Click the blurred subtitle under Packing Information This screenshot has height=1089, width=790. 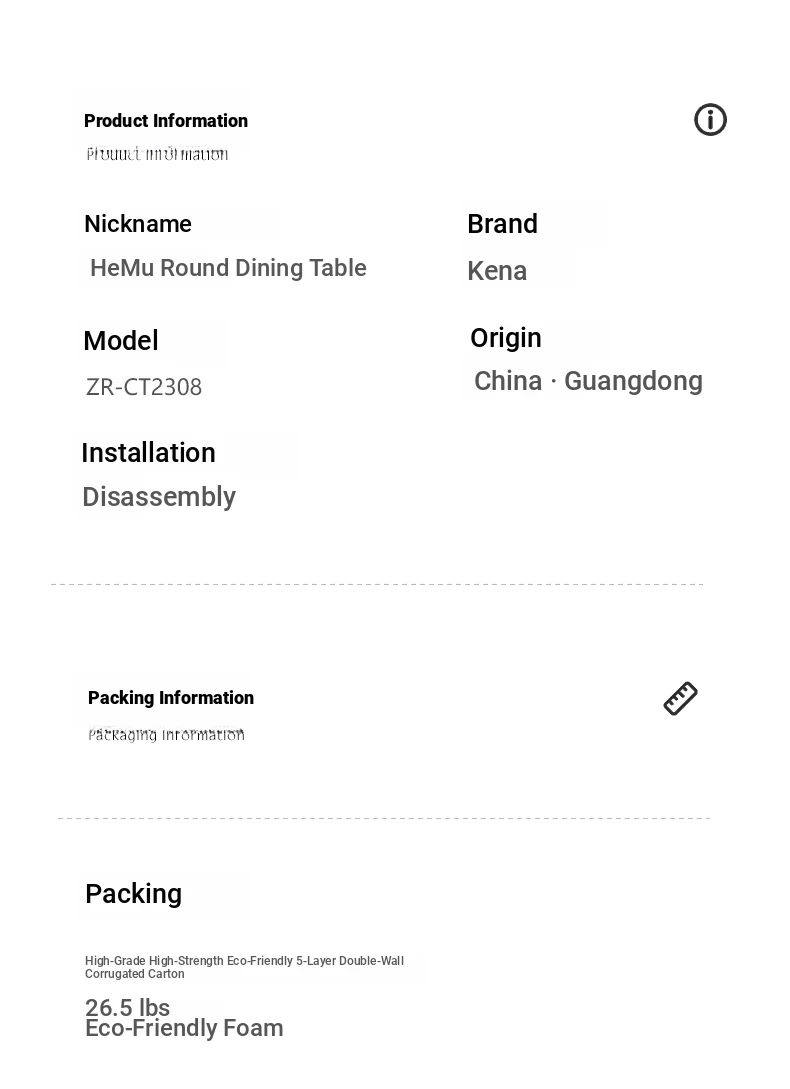click(x=166, y=735)
